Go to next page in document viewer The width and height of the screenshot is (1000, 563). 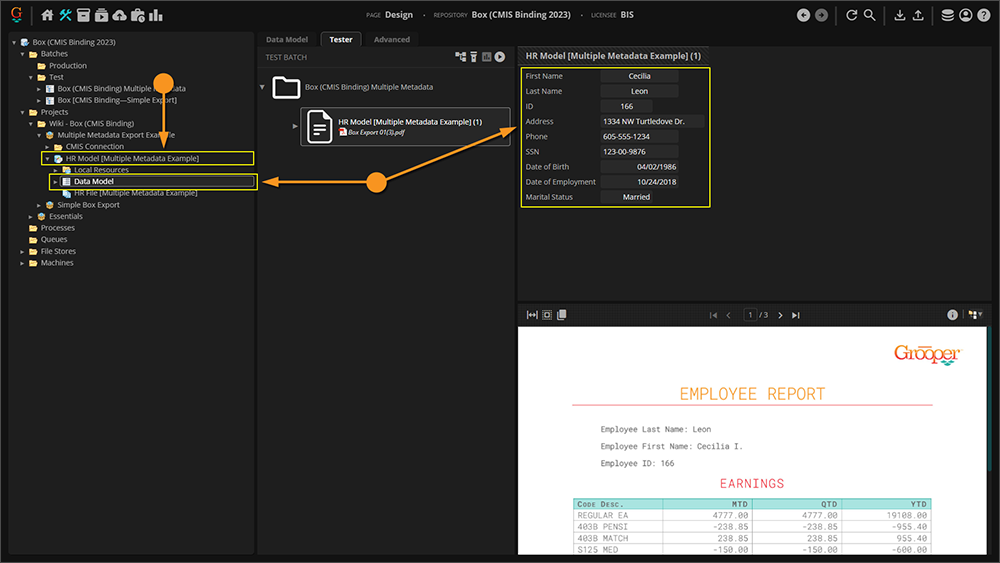coord(780,315)
